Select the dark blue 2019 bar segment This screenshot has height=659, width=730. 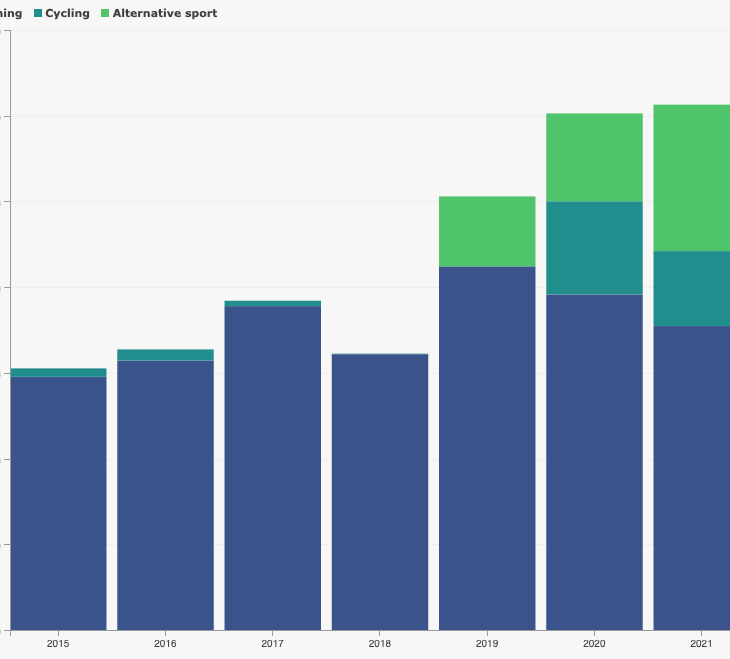pos(487,447)
